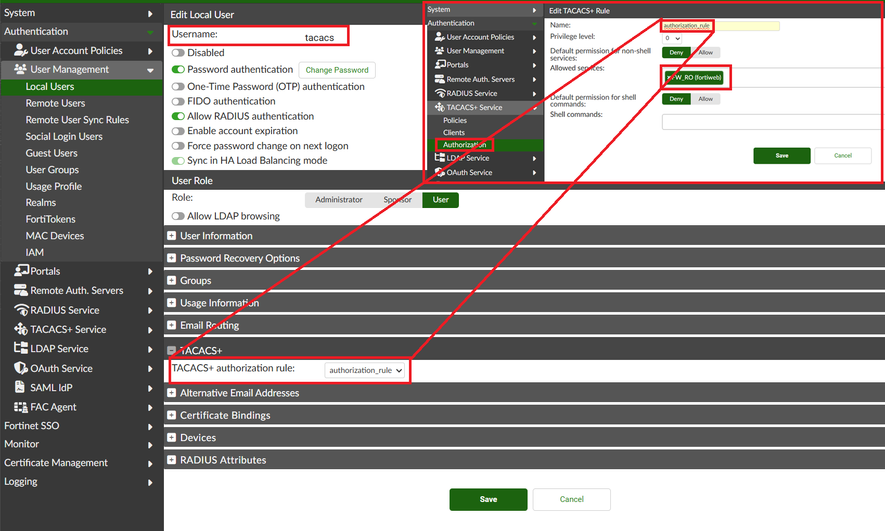Click the plus icon beside Usage Information
885x531 pixels.
[172, 303]
